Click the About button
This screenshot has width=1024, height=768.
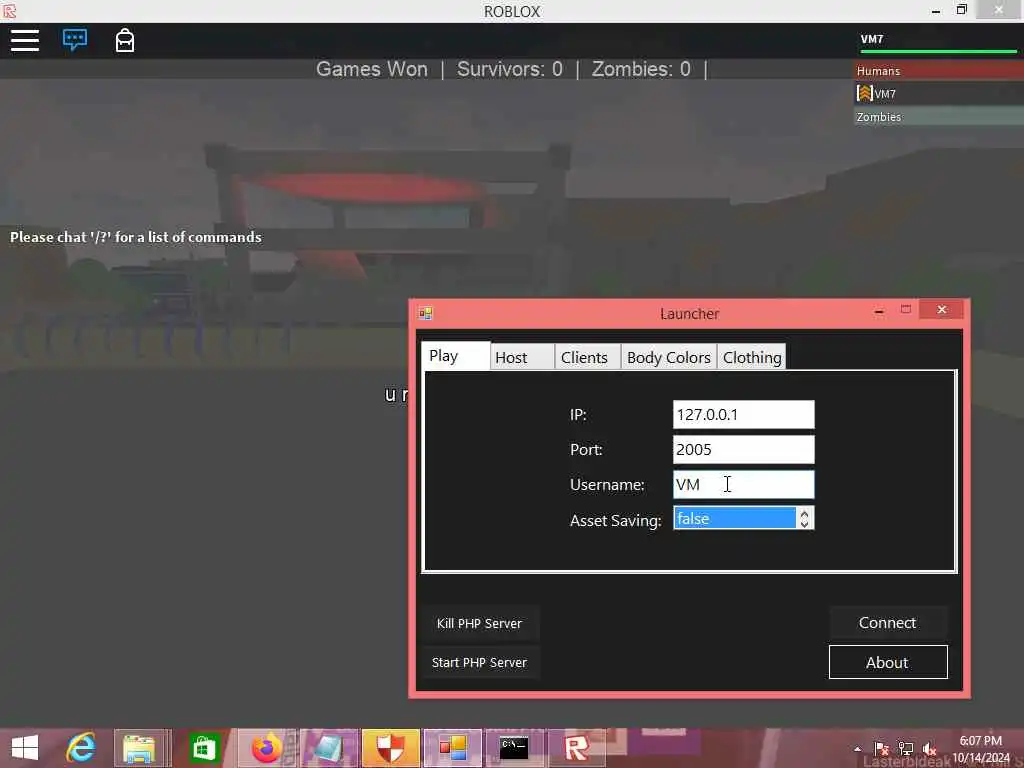point(888,662)
